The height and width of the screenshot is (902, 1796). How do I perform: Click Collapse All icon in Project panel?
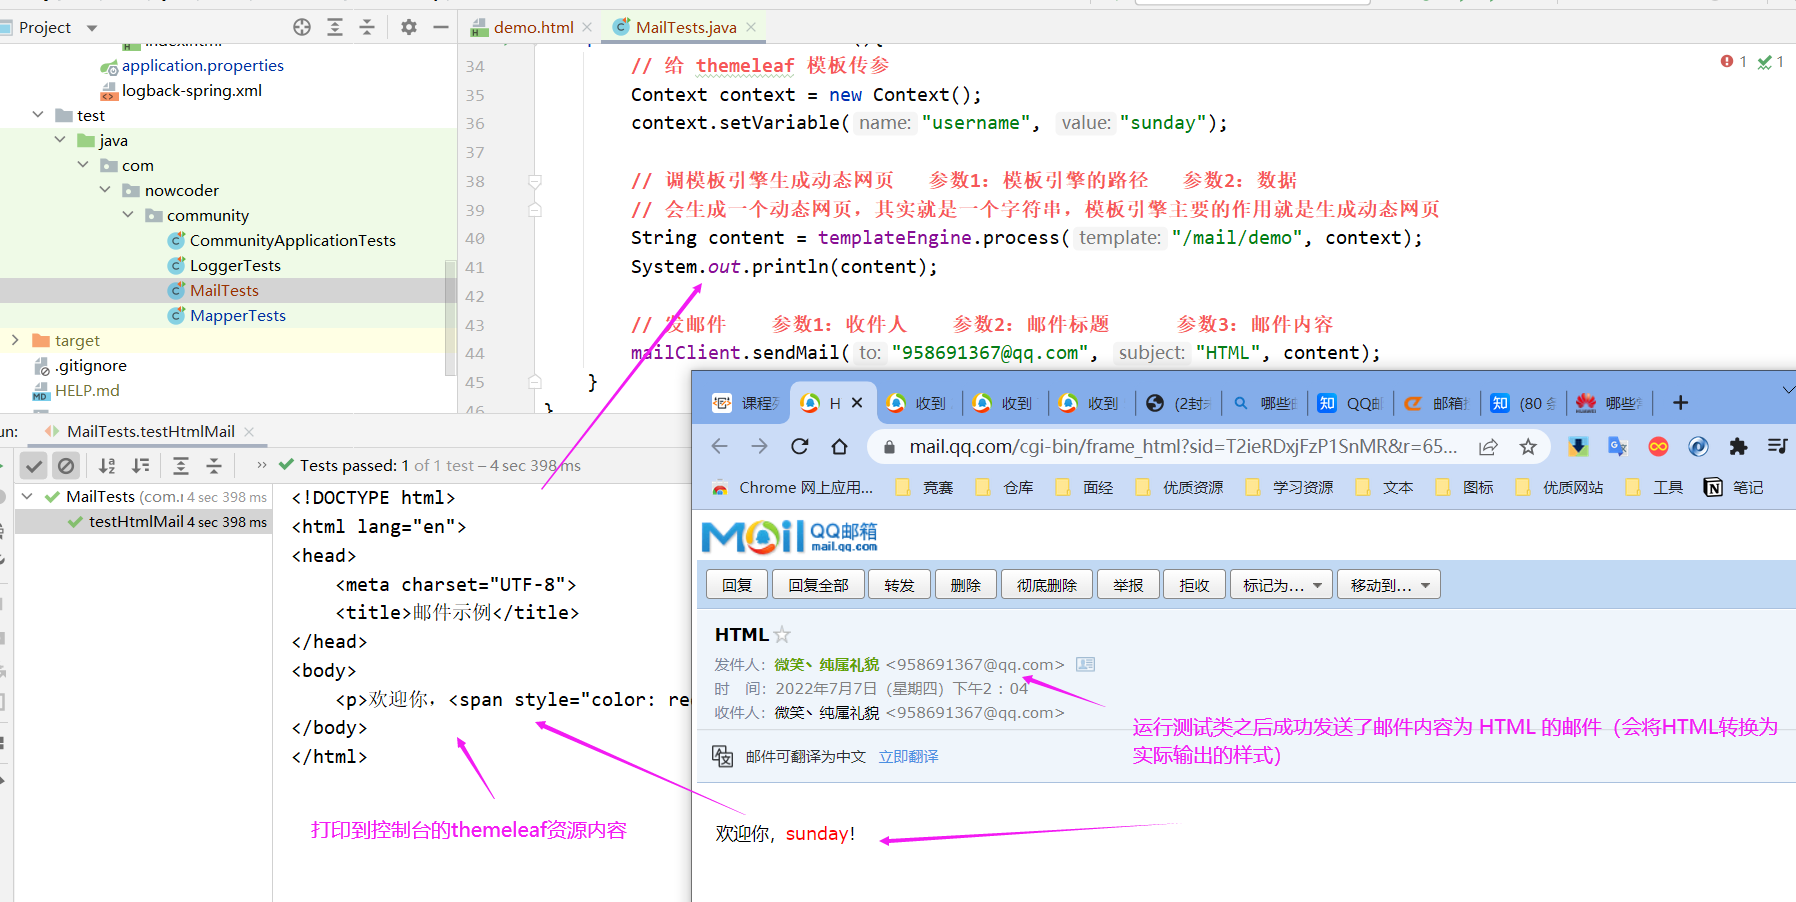click(367, 27)
